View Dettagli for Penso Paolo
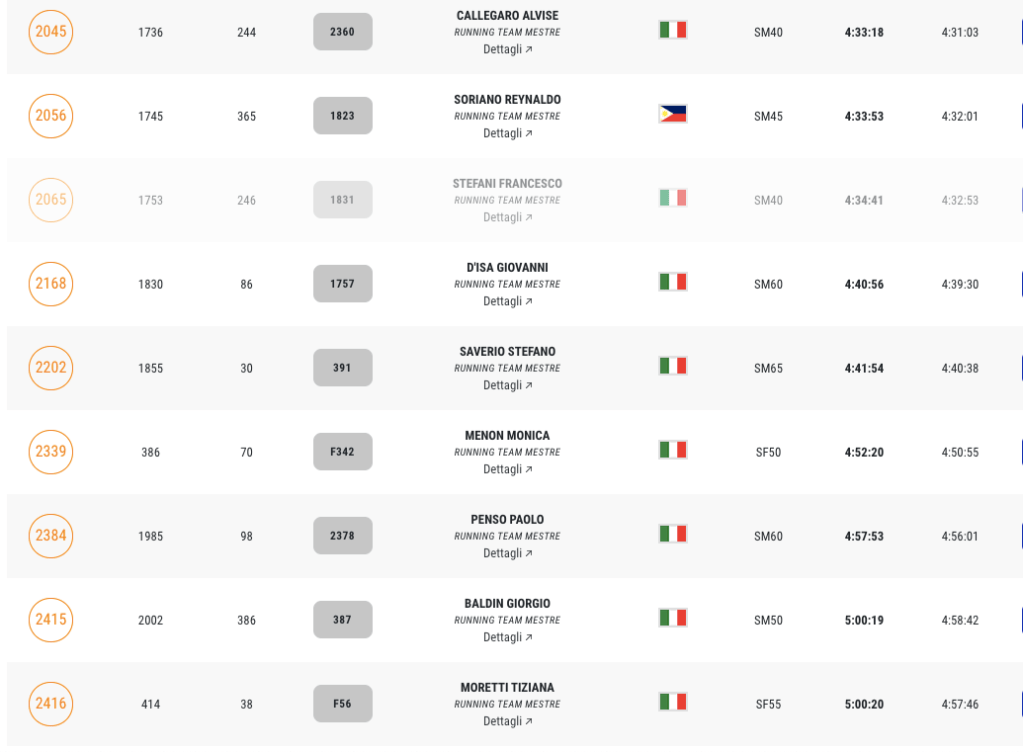1023x752 pixels. (x=508, y=553)
